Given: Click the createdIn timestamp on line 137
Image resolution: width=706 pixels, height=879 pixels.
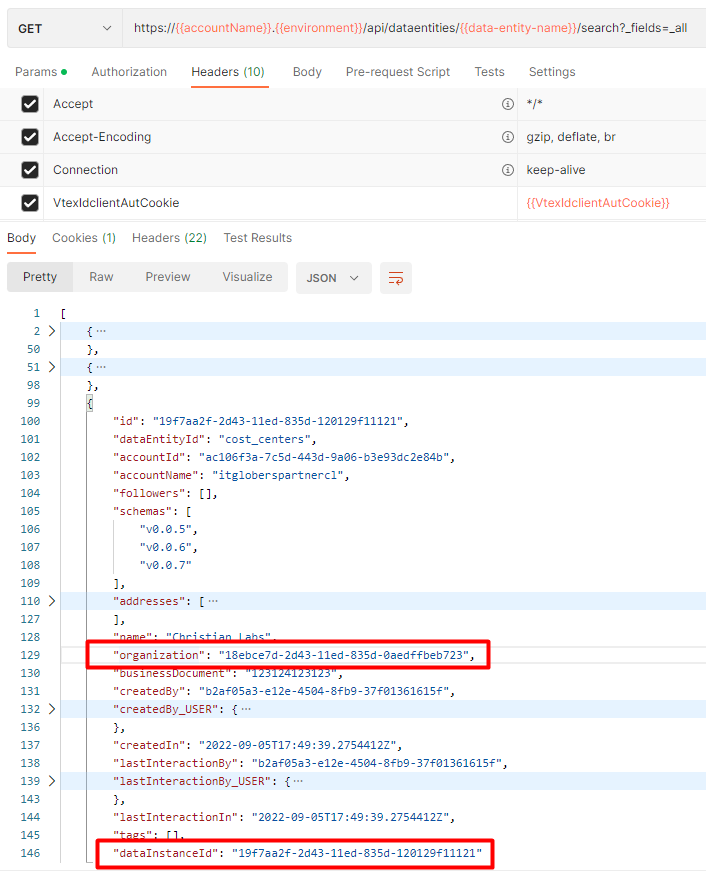Looking at the screenshot, I should [x=298, y=745].
